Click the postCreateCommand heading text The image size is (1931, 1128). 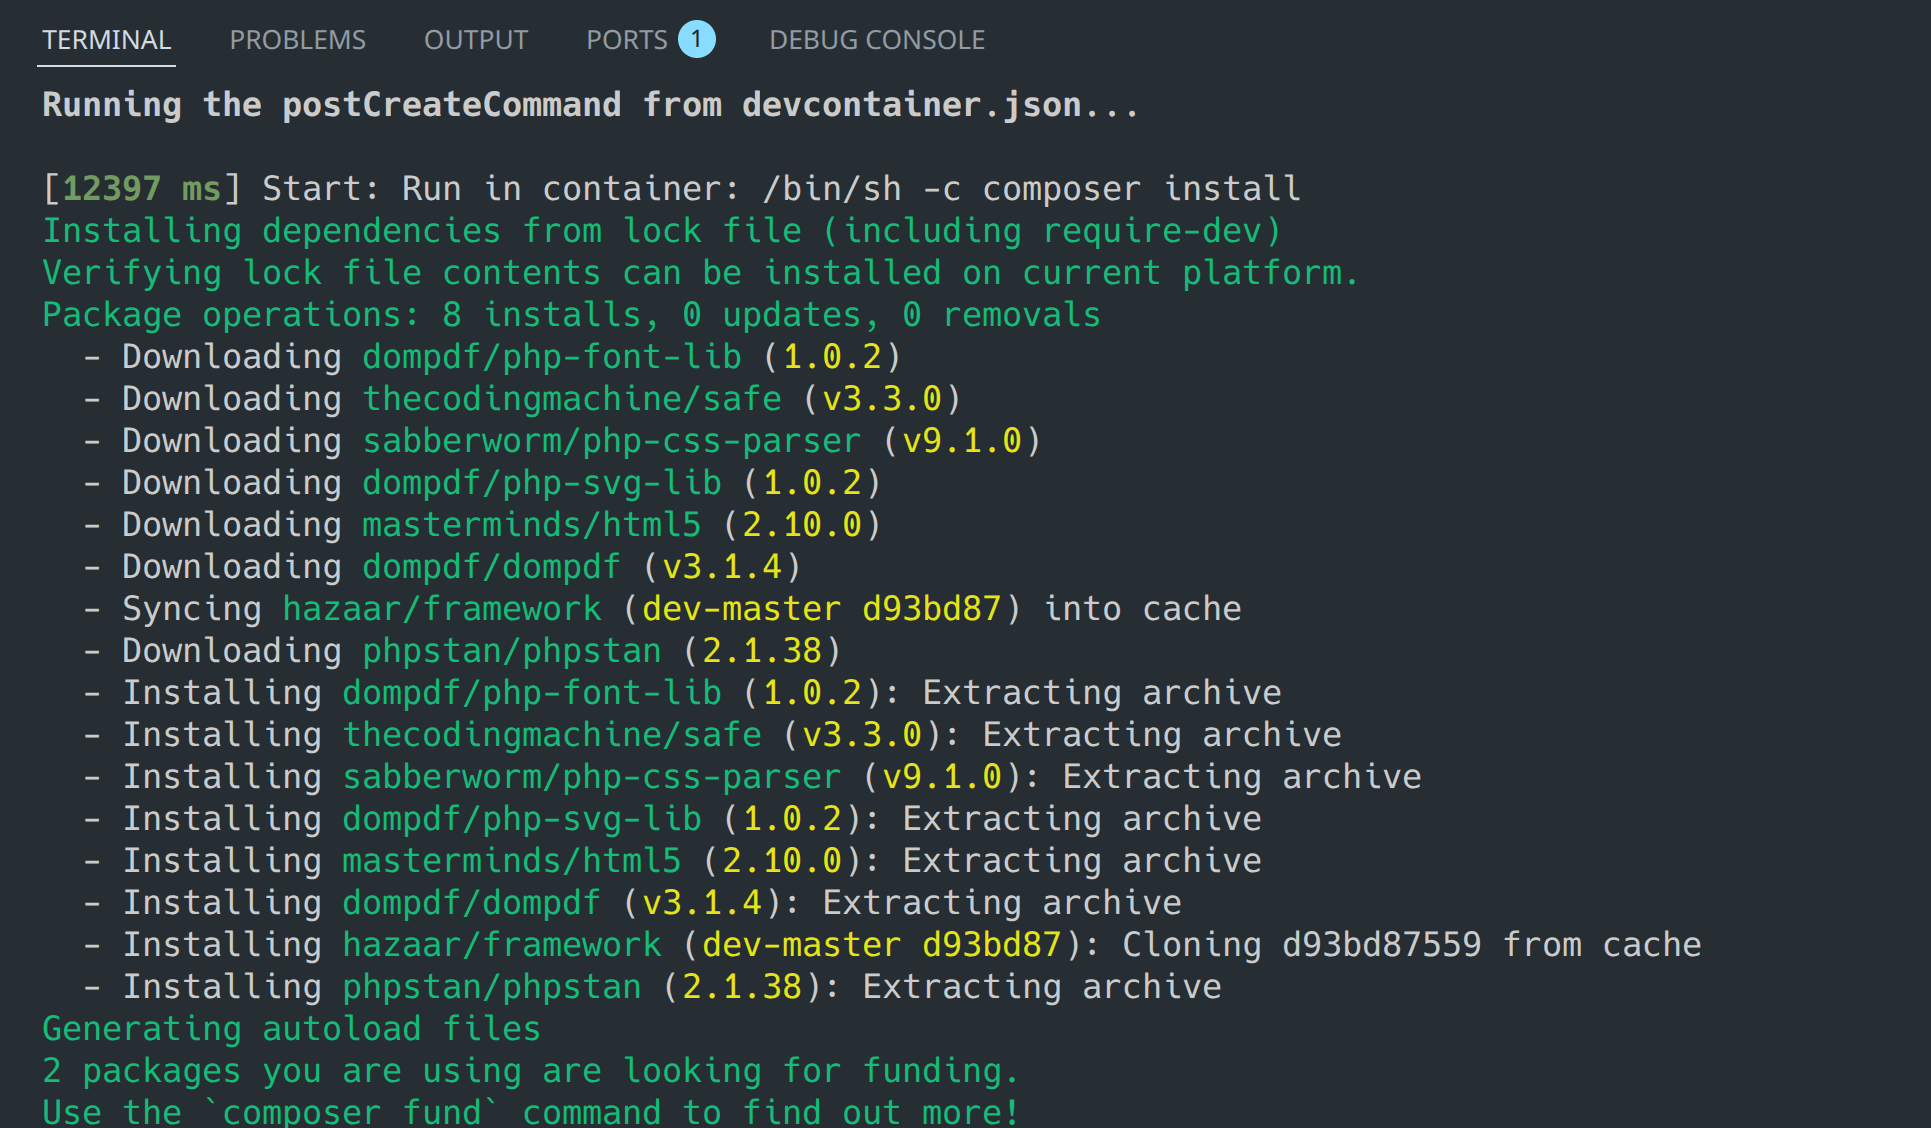451,104
